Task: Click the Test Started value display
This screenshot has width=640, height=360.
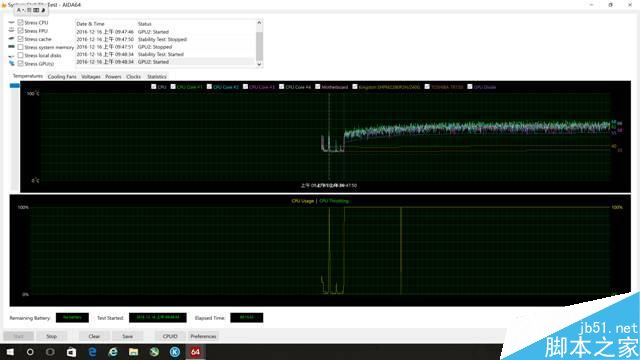Action: (x=158, y=318)
